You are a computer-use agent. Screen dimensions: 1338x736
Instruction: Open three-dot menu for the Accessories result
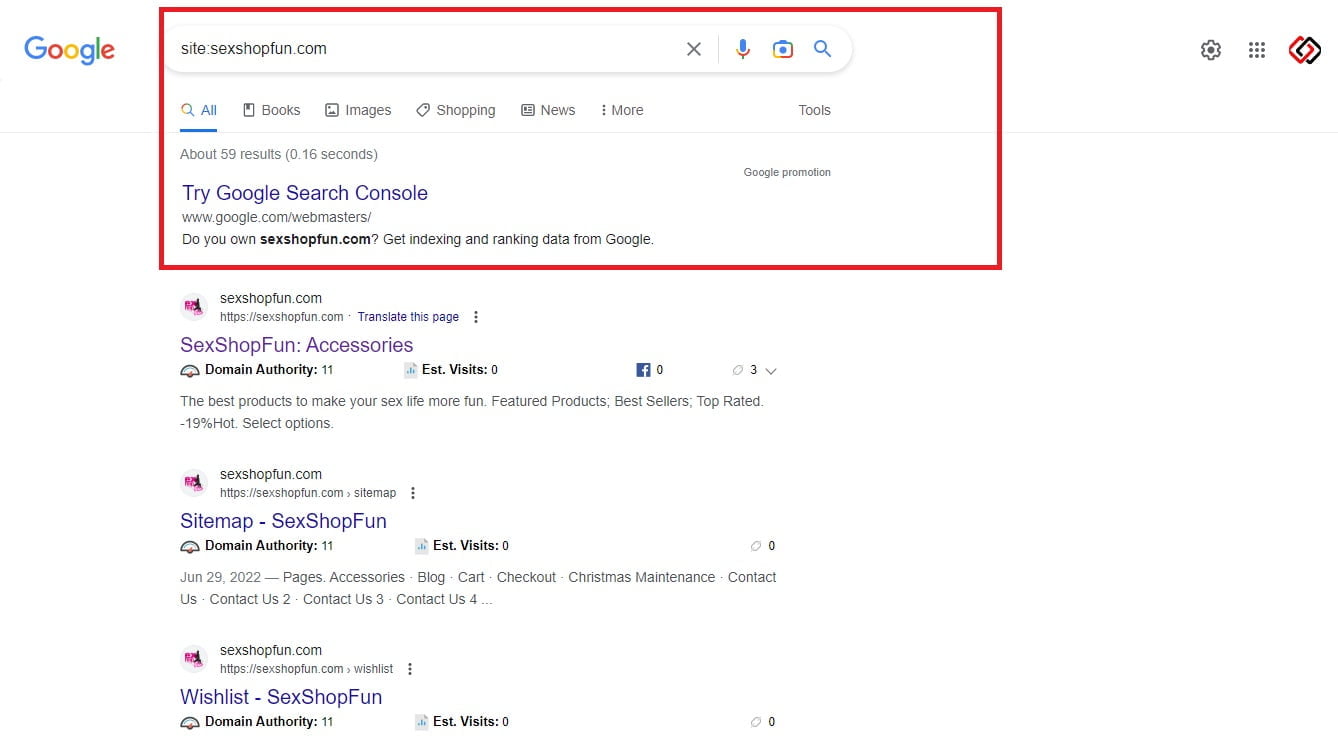[x=476, y=317]
